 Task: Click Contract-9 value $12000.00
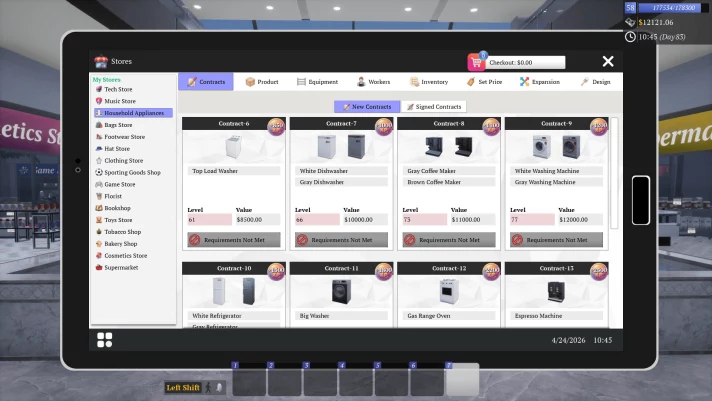click(580, 220)
